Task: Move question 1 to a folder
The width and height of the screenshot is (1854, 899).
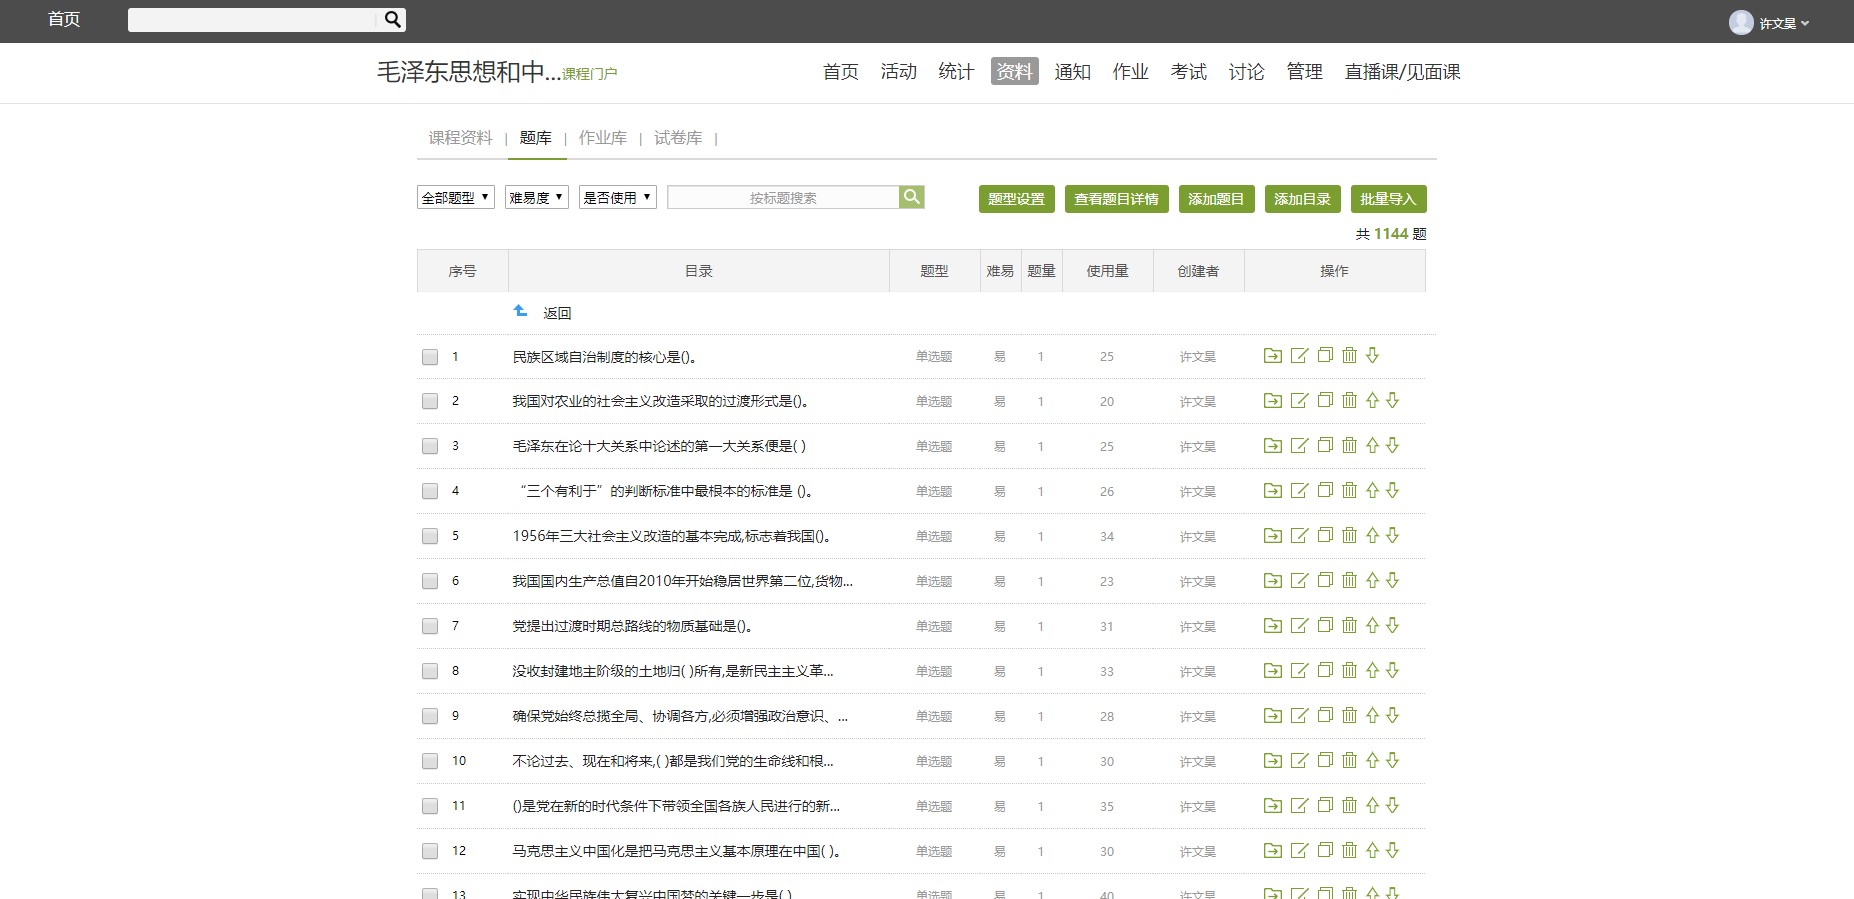Action: pos(1273,356)
